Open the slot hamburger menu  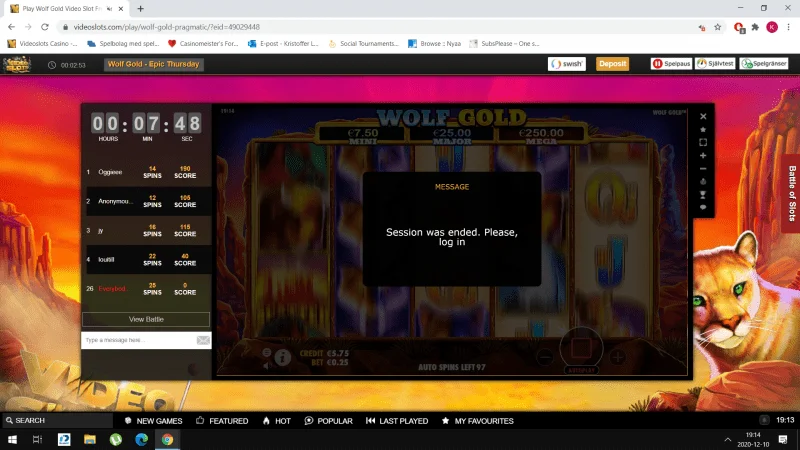266,353
